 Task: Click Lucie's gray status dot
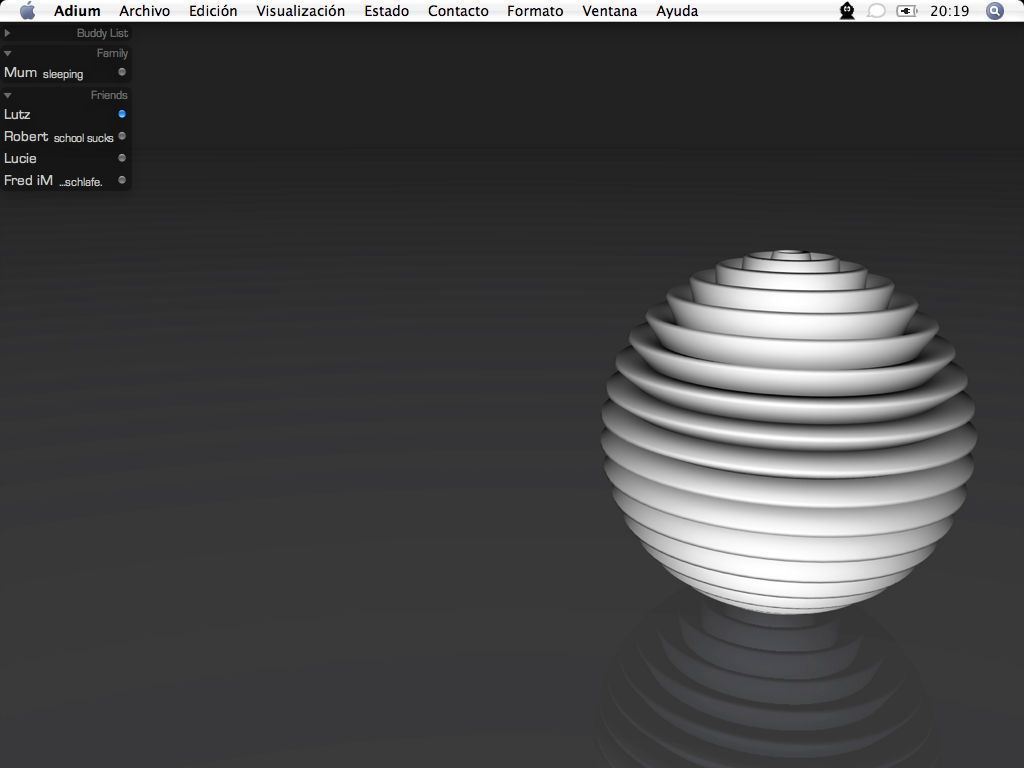tap(122, 158)
